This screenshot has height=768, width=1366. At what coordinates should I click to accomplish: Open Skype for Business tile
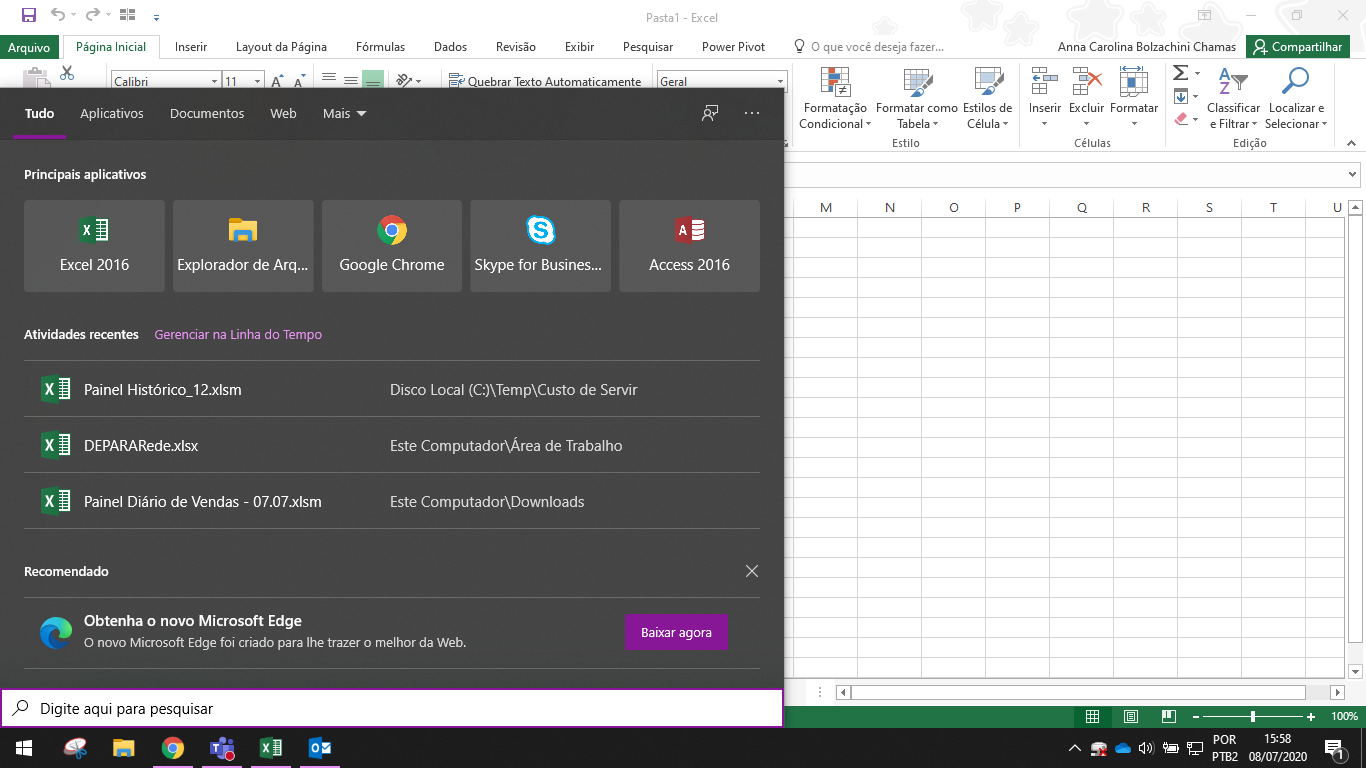pyautogui.click(x=541, y=246)
